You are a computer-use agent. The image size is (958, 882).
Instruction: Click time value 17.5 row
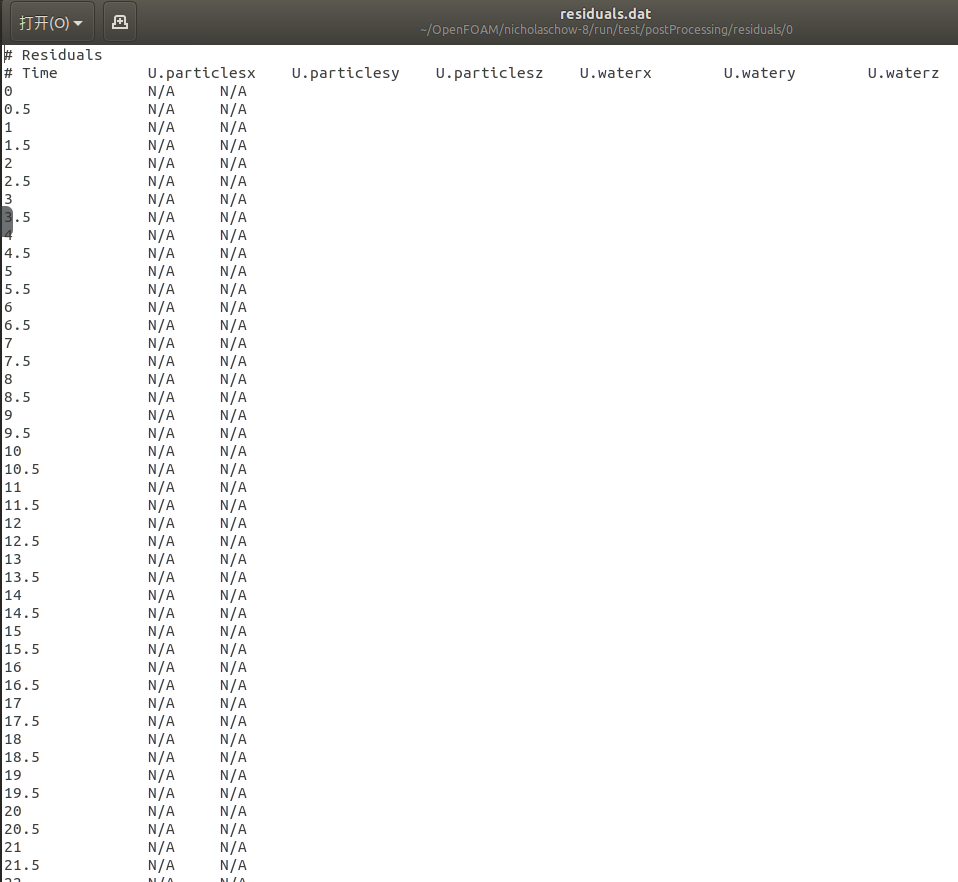pos(22,722)
